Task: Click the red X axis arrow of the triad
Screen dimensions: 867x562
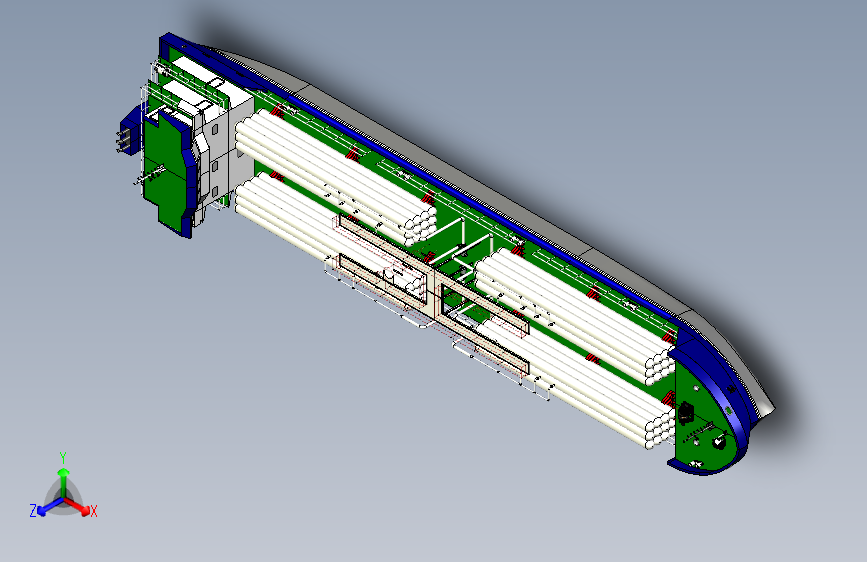Action: pyautogui.click(x=79, y=506)
